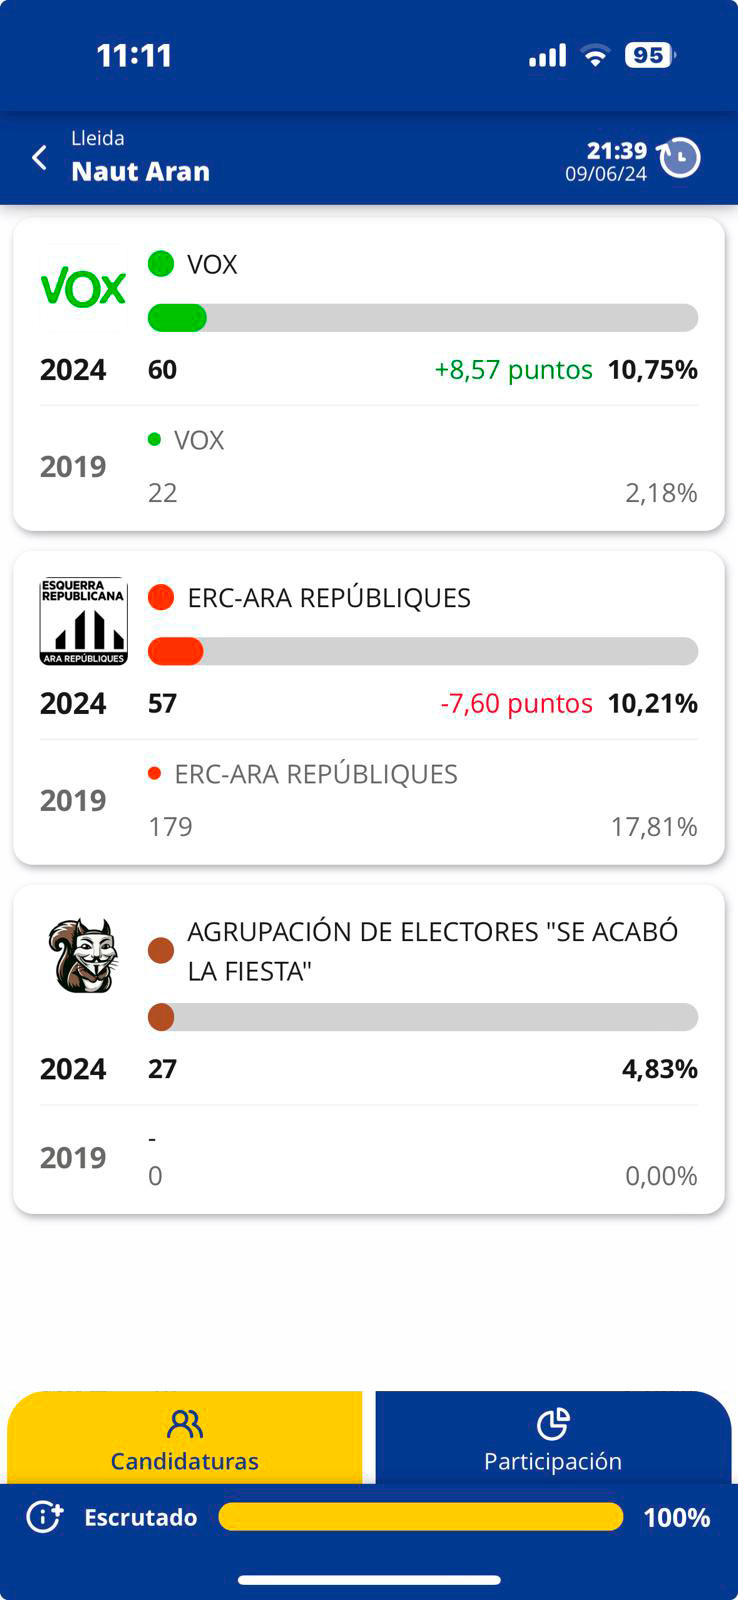Tap the battery indicator showing 95
Screen dimensions: 738x1600
(649, 55)
